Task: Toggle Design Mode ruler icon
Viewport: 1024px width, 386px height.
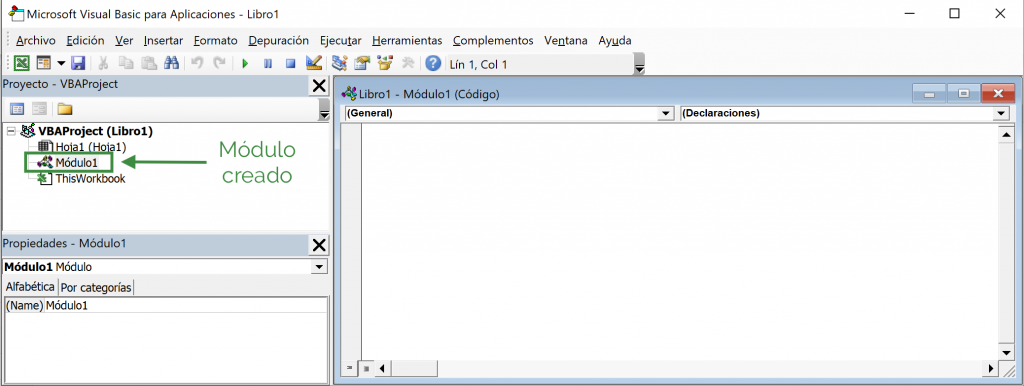Action: click(x=313, y=63)
